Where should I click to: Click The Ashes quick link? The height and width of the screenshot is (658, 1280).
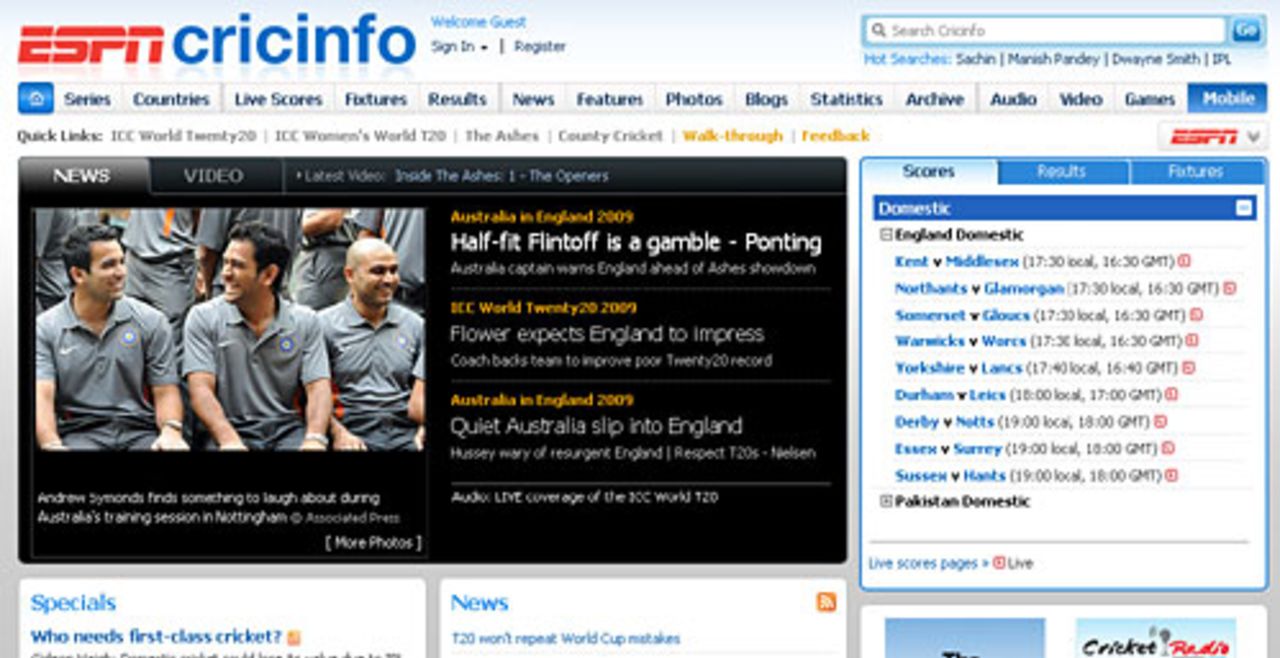pos(502,136)
